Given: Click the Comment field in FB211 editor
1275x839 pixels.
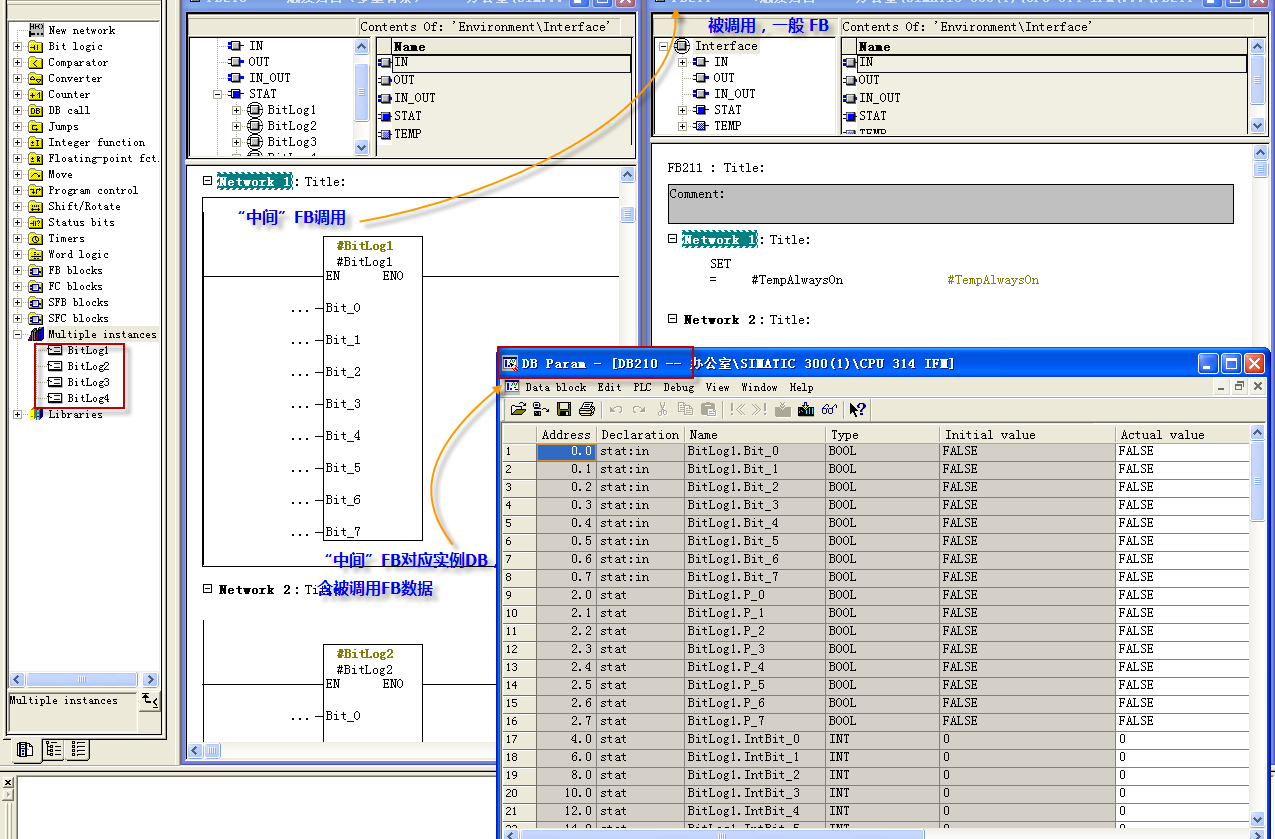Looking at the screenshot, I should 950,204.
